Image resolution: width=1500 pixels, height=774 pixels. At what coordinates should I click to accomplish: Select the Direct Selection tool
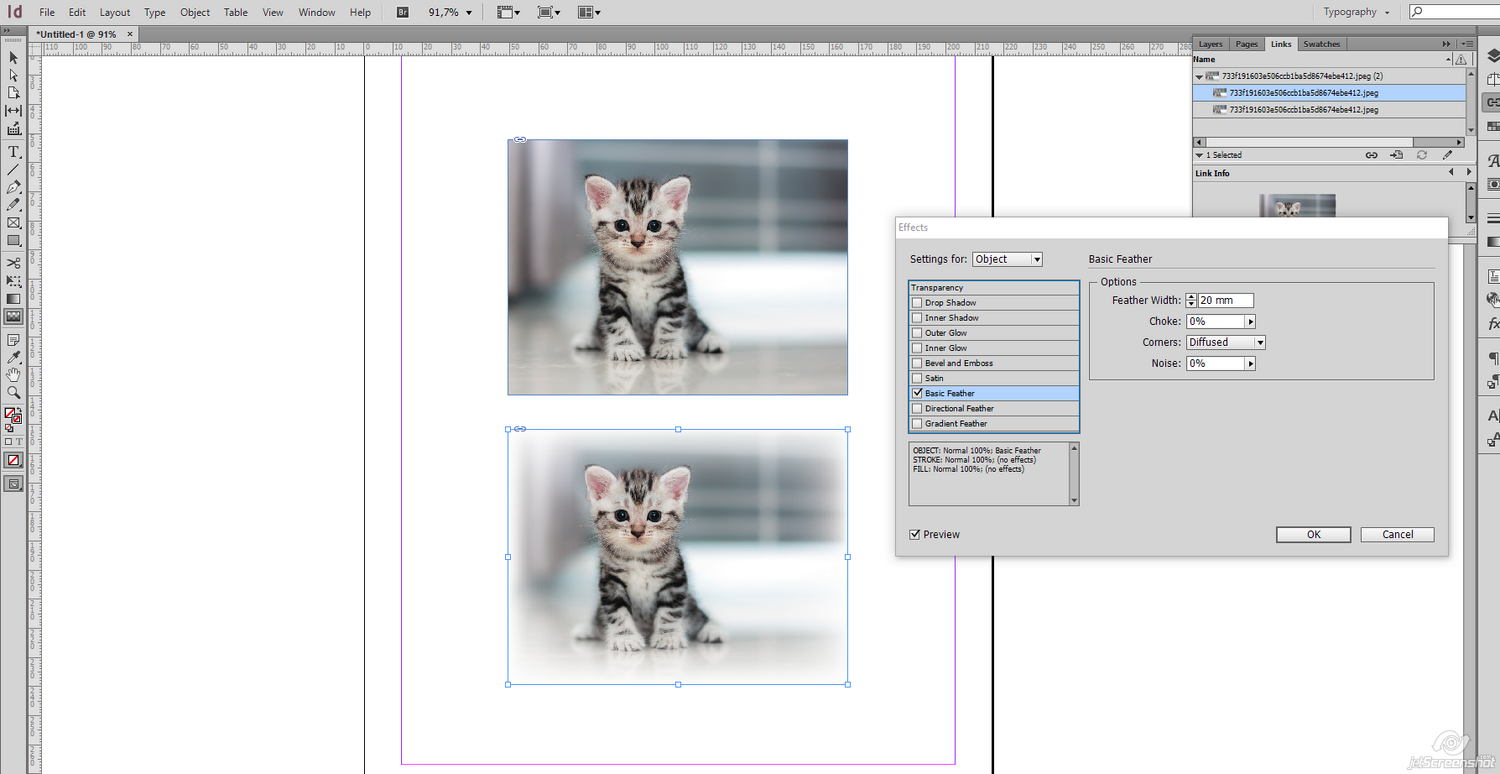(14, 75)
